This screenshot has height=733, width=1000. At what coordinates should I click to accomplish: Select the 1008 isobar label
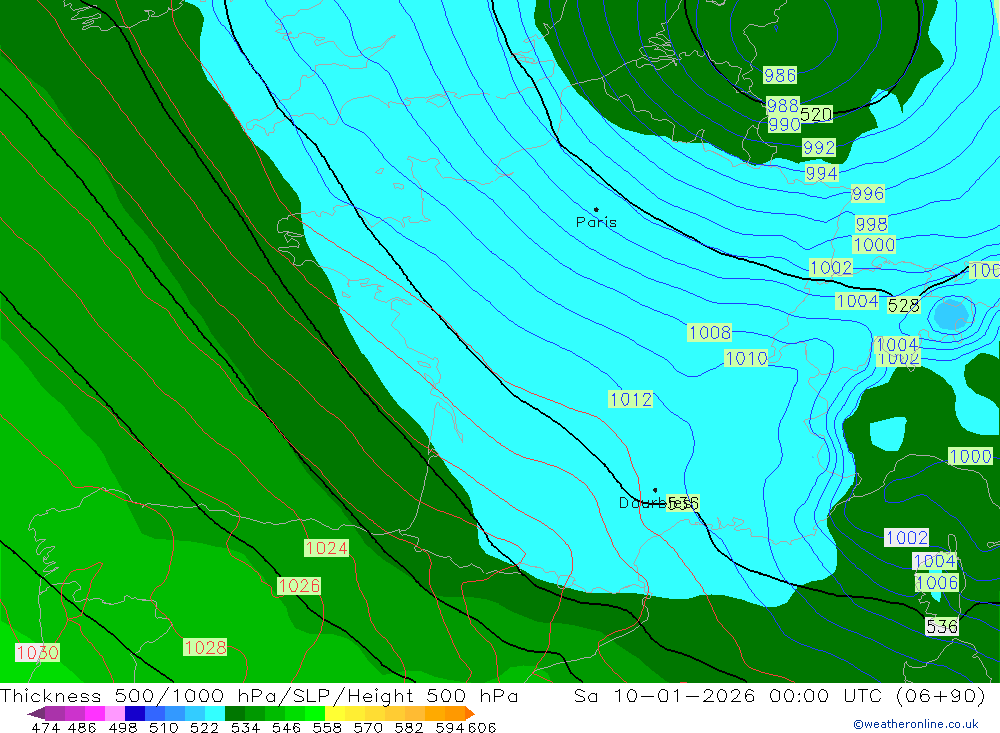[x=710, y=332]
